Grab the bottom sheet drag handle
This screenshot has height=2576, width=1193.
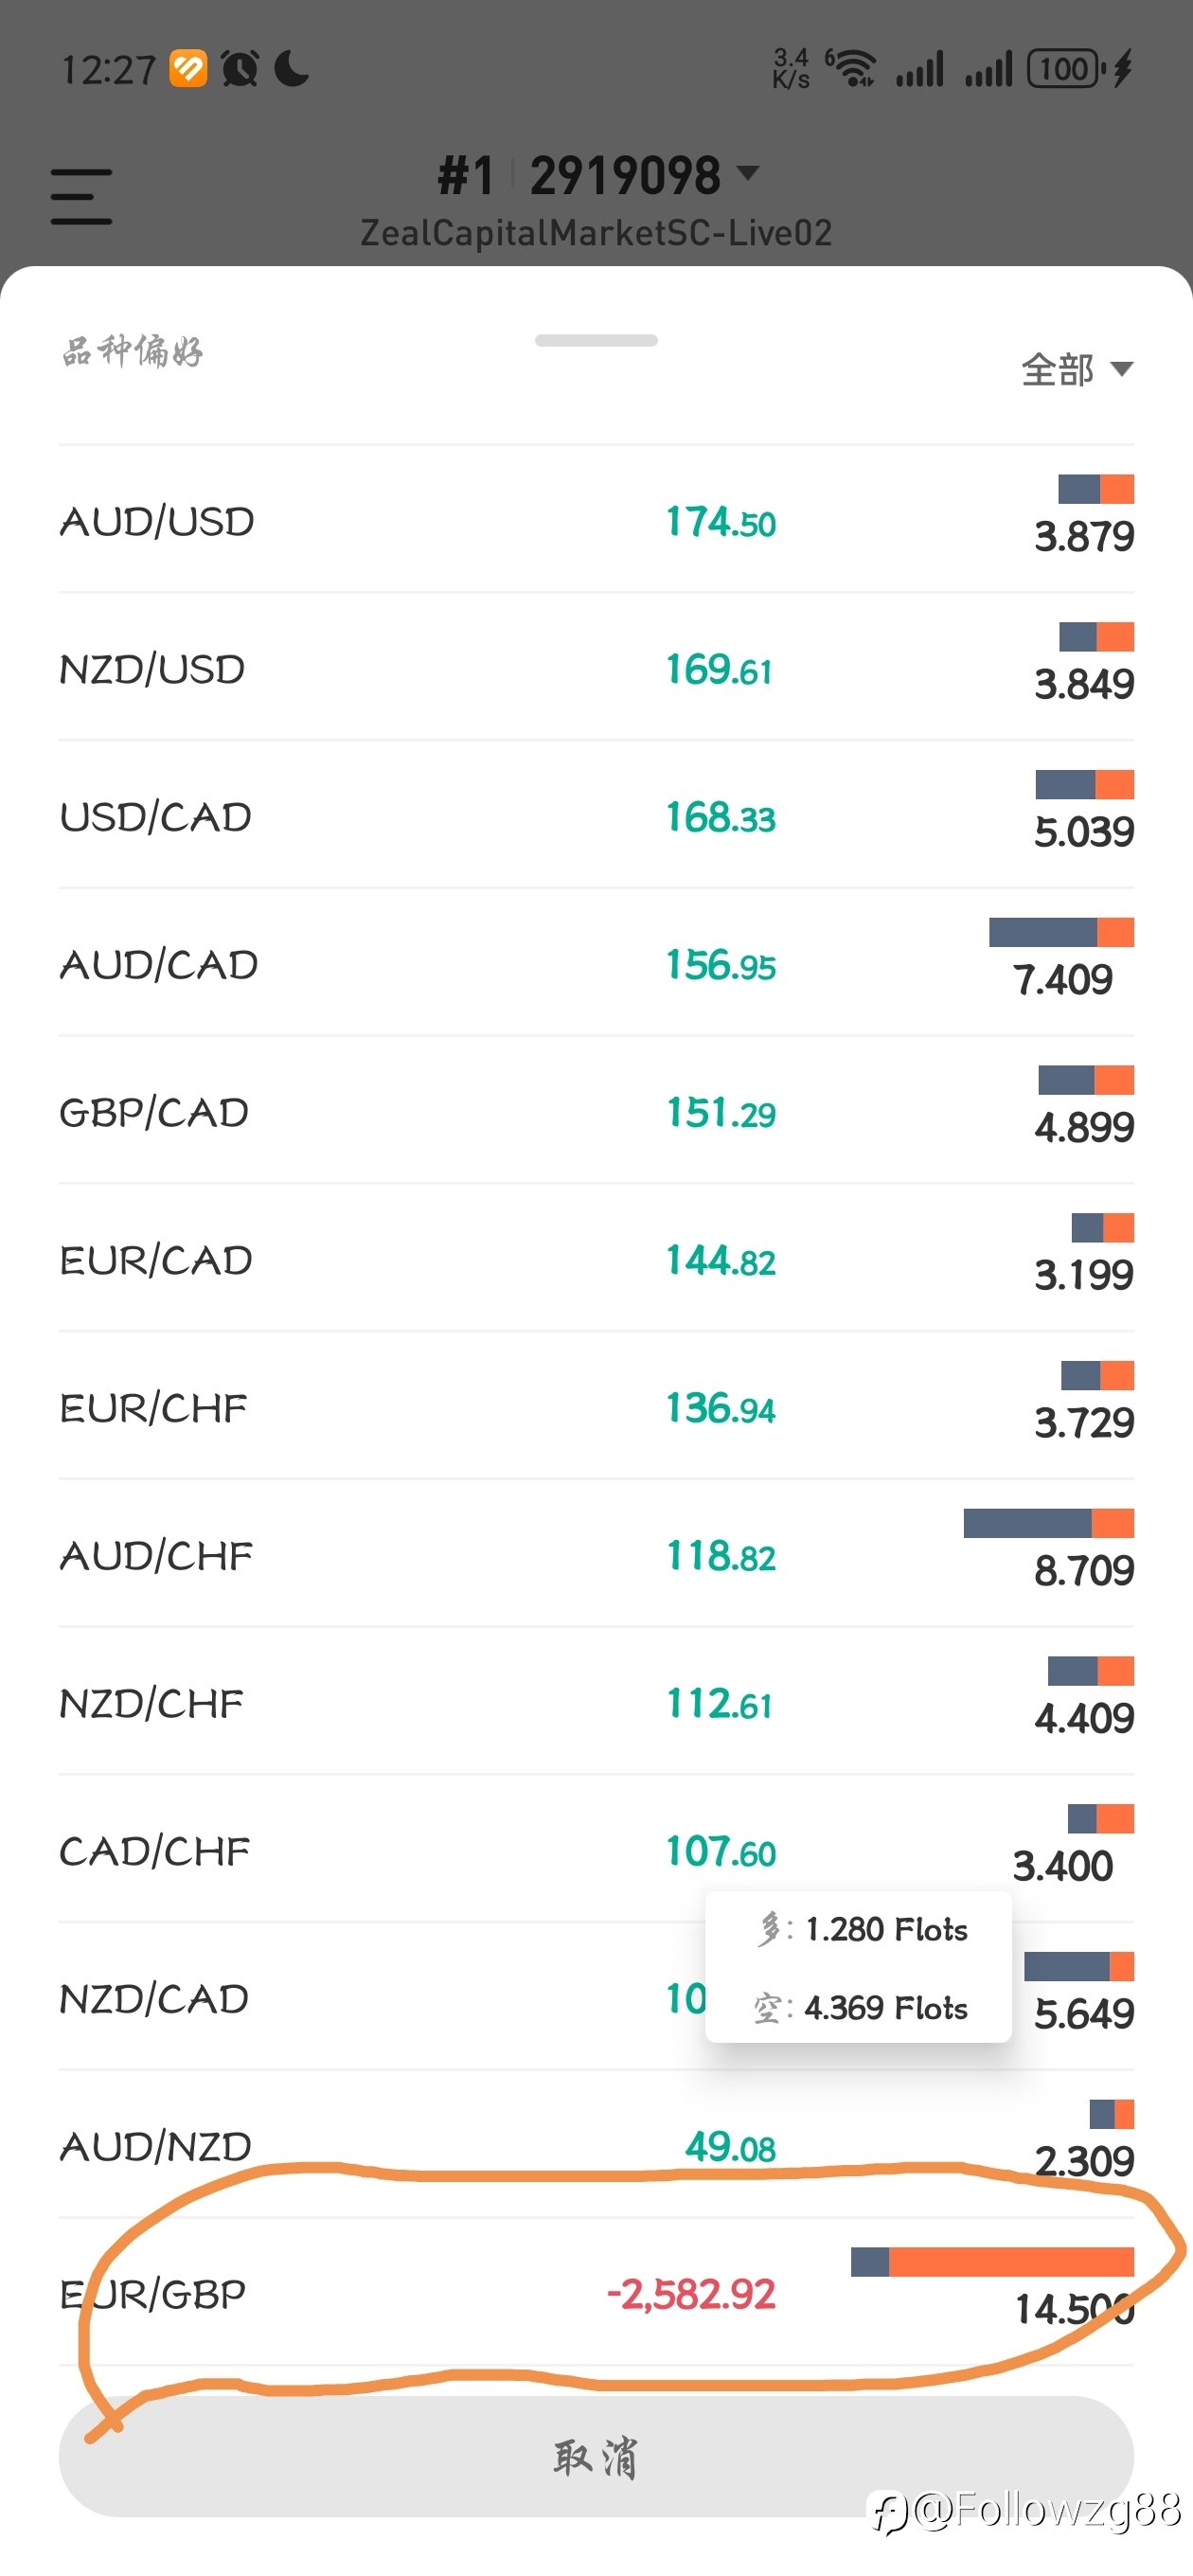coord(596,340)
